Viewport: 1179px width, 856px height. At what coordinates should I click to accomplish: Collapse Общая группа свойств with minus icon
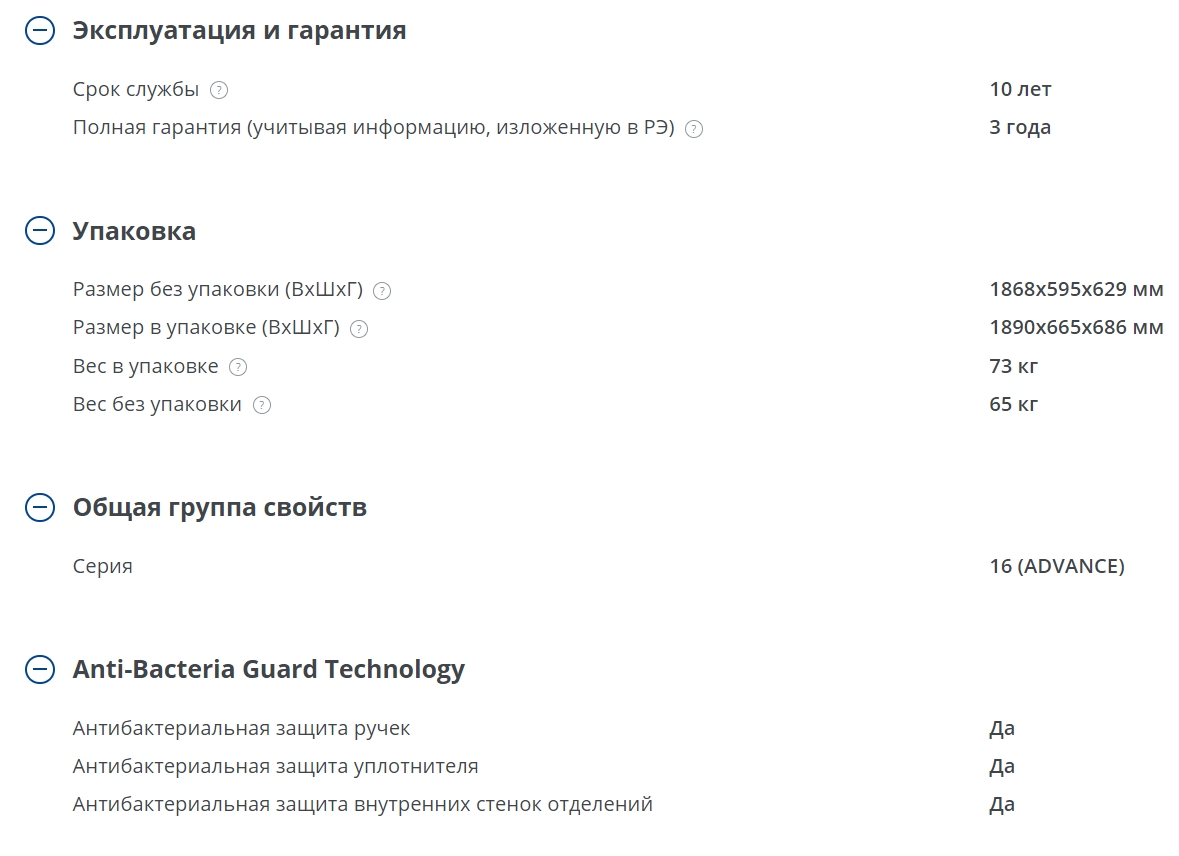(x=40, y=508)
